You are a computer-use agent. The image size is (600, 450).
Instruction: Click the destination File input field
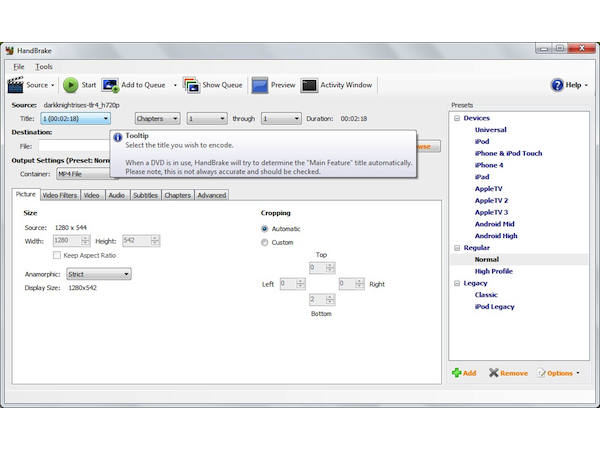pos(74,146)
